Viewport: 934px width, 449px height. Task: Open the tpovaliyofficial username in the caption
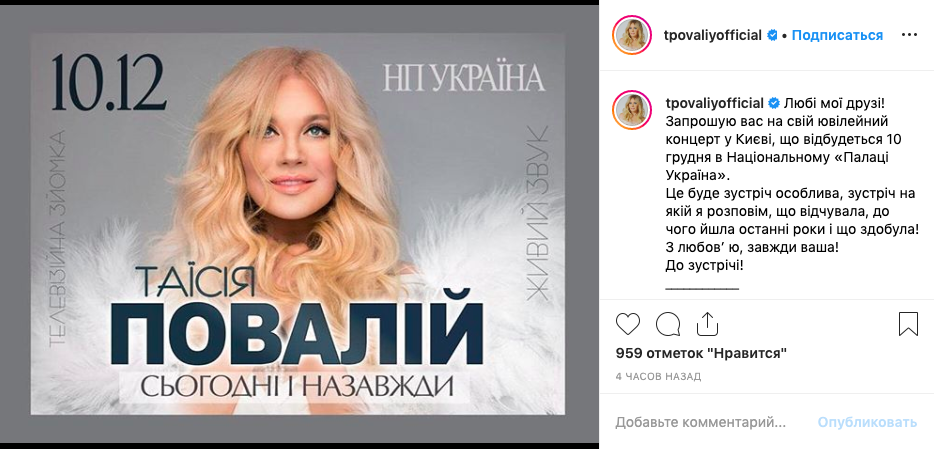click(714, 104)
